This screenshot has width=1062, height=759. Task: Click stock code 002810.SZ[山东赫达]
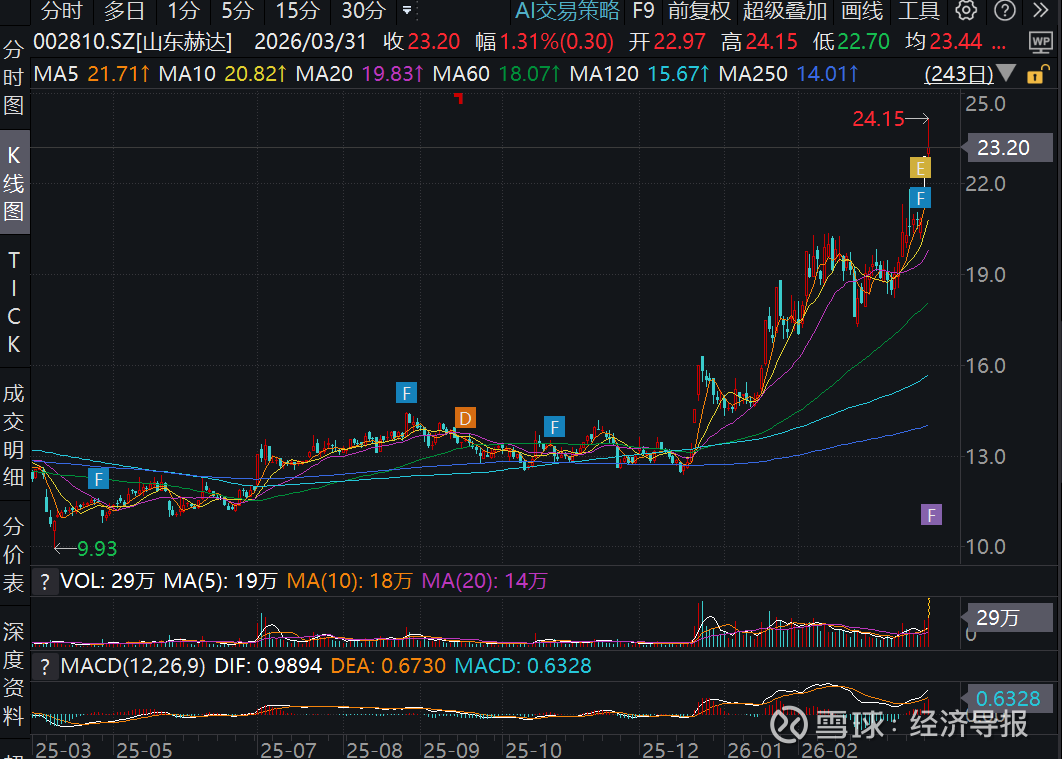coord(133,42)
